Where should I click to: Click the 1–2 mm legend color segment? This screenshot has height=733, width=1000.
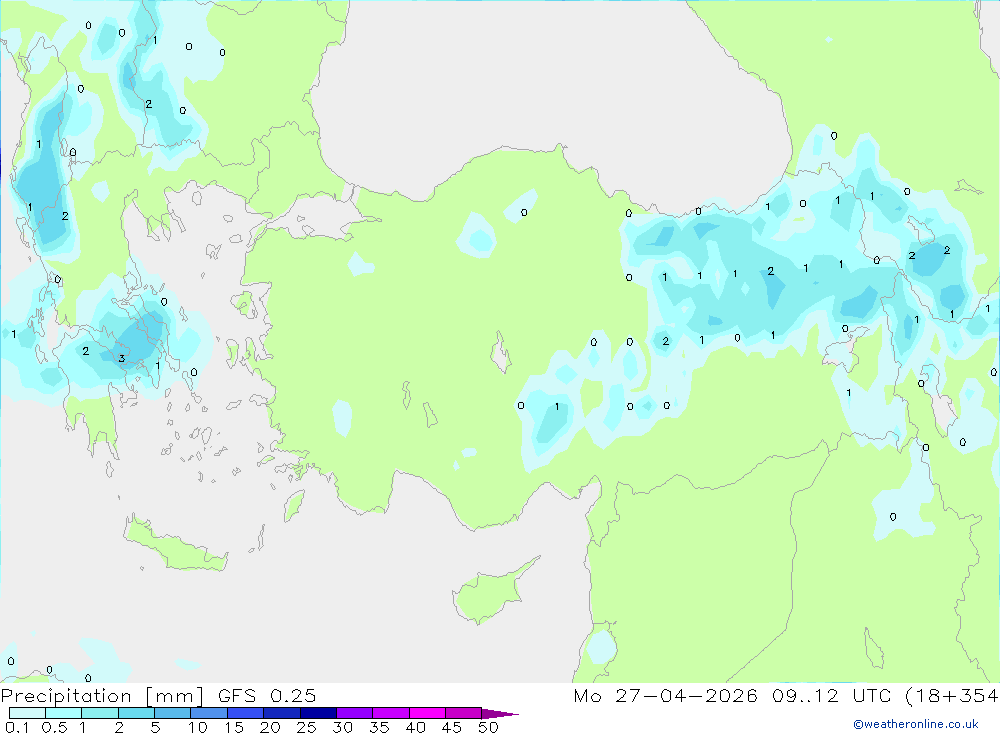tap(100, 713)
